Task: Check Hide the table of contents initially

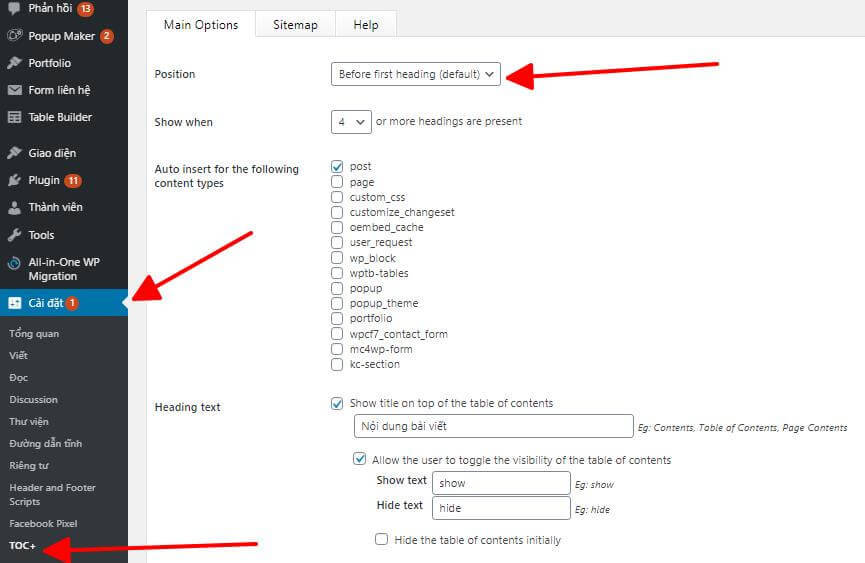Action: pos(382,539)
